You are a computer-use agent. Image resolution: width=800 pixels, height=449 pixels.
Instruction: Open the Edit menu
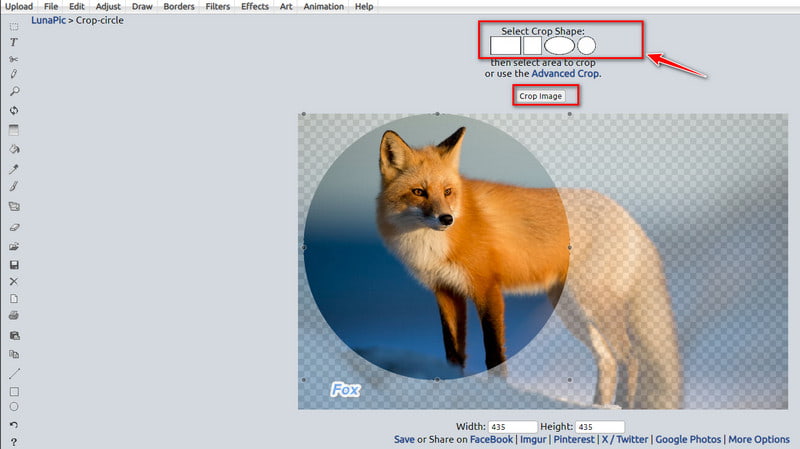point(77,7)
